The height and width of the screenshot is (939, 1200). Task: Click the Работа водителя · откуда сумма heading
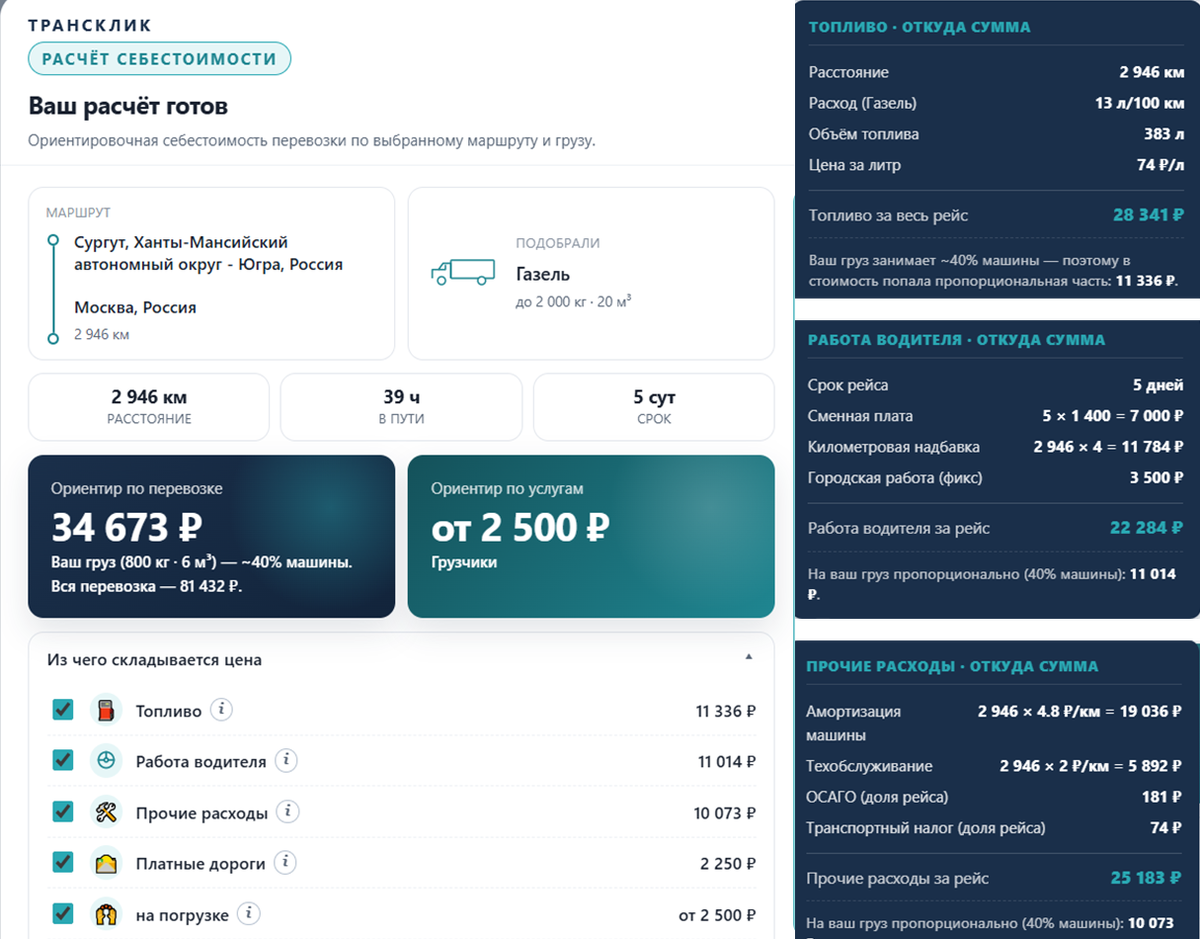956,340
